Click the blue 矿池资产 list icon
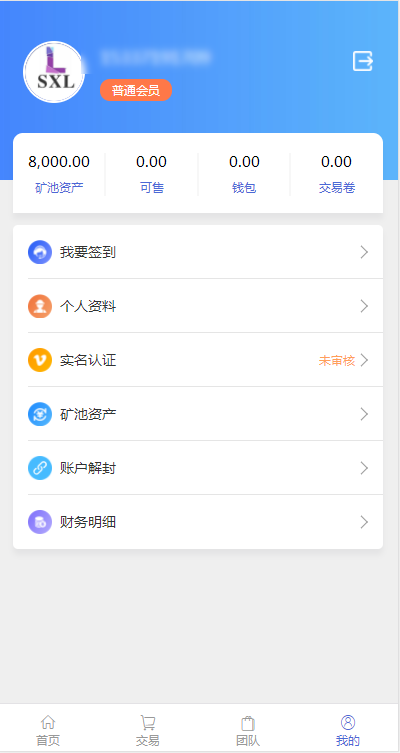The width and height of the screenshot is (400, 753). pyautogui.click(x=40, y=414)
